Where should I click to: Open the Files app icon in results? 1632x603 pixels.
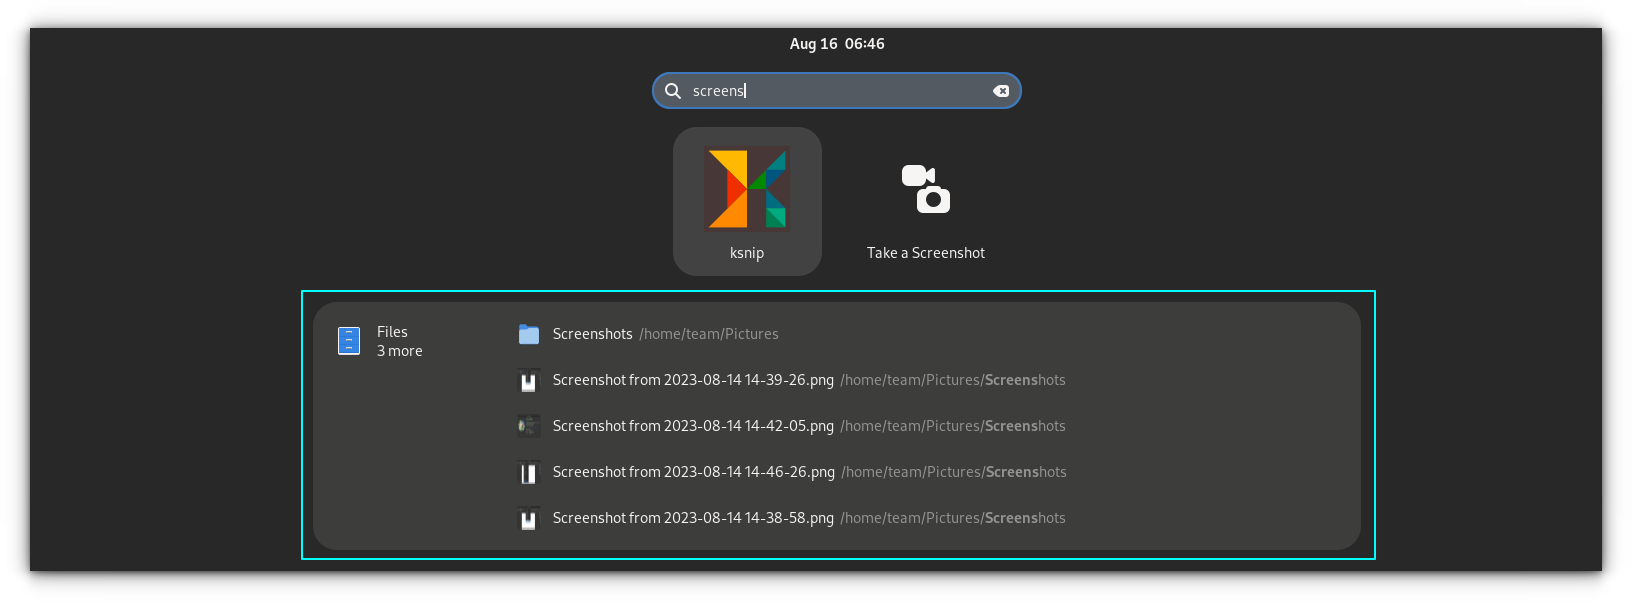click(349, 341)
